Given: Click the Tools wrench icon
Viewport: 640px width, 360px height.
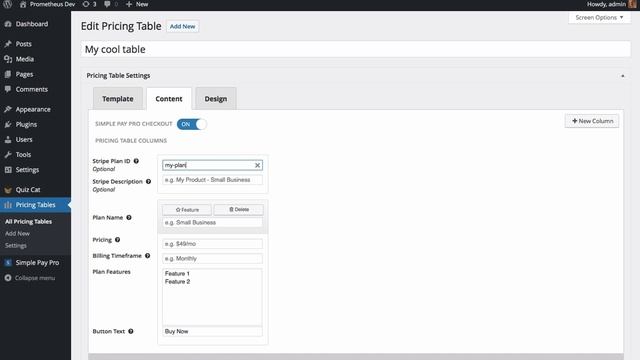Looking at the screenshot, I should (8, 155).
